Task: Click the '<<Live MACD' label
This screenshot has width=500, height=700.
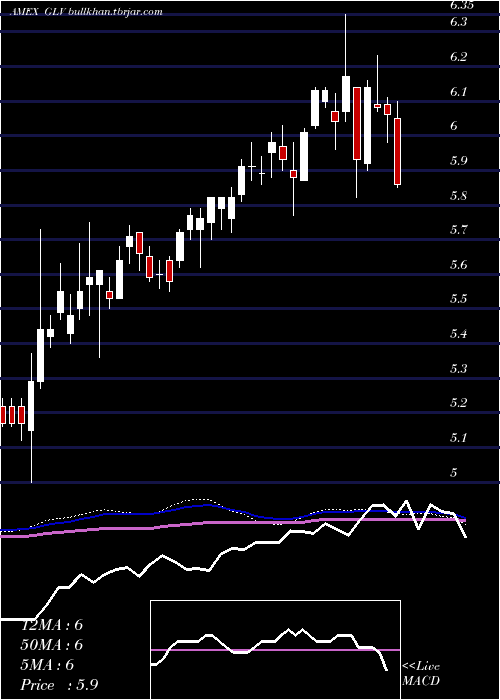Action: coord(421,674)
